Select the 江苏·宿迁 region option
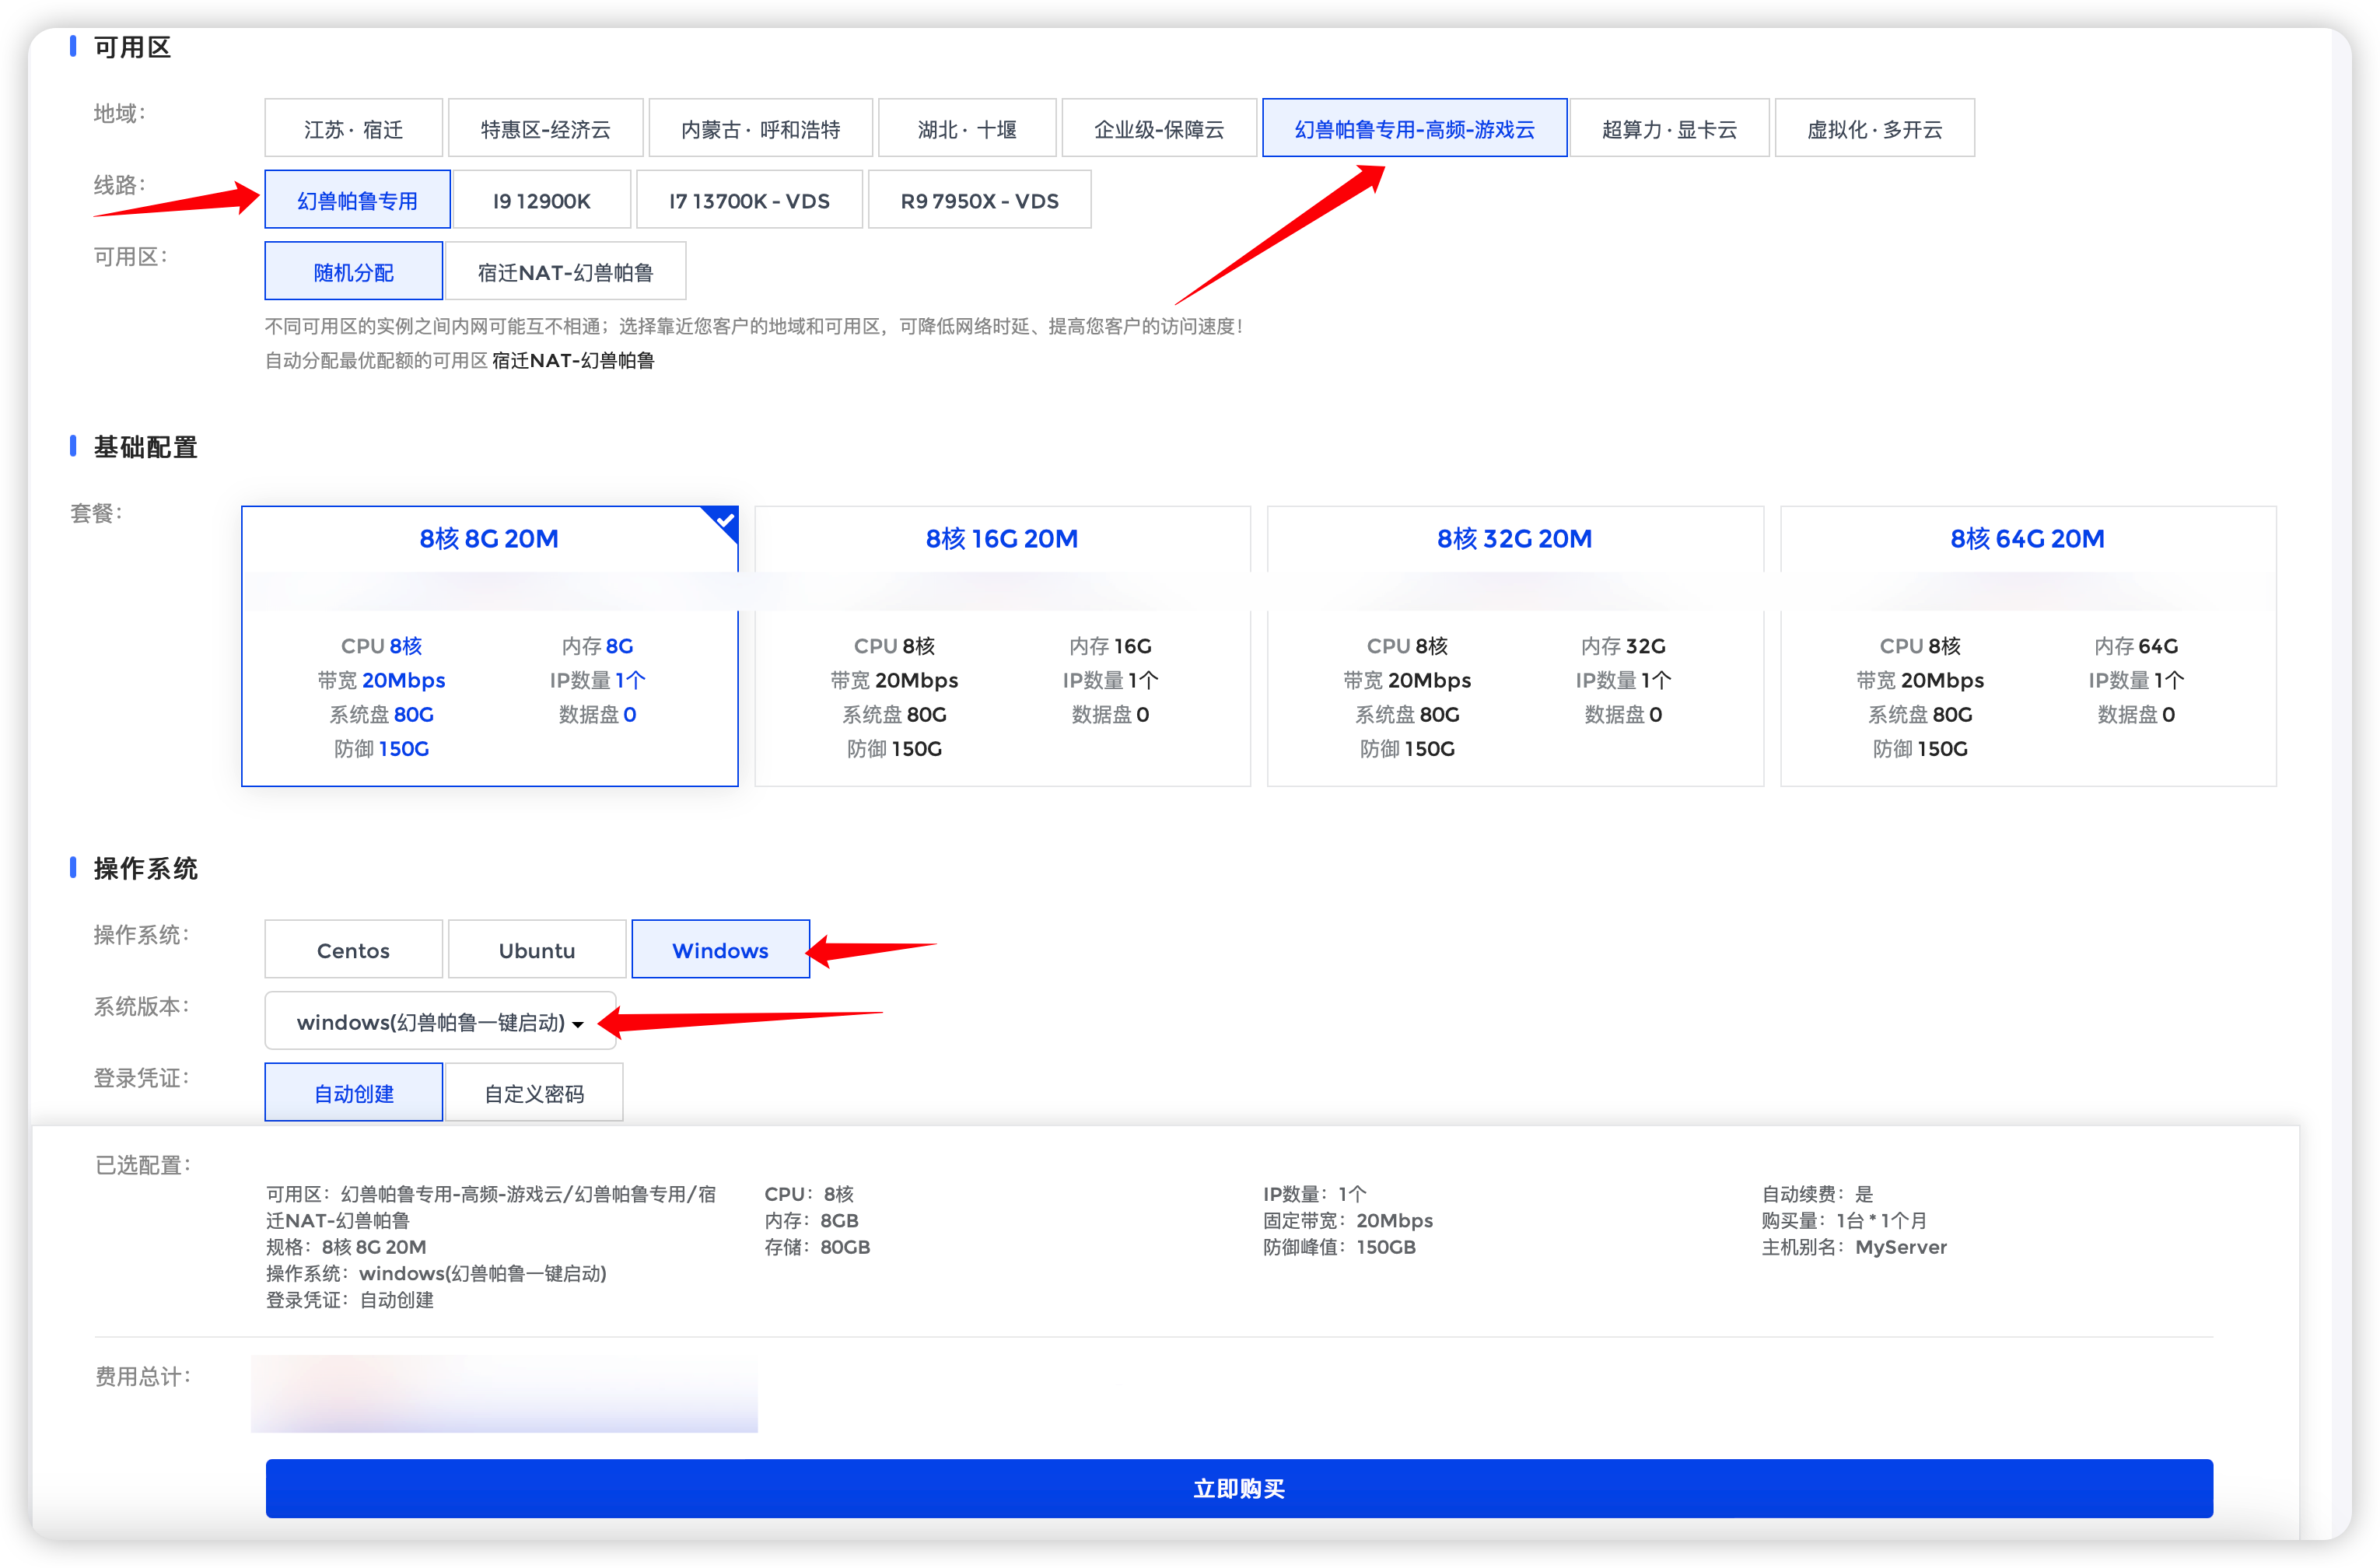Viewport: 2380px width, 1568px height. [x=353, y=129]
